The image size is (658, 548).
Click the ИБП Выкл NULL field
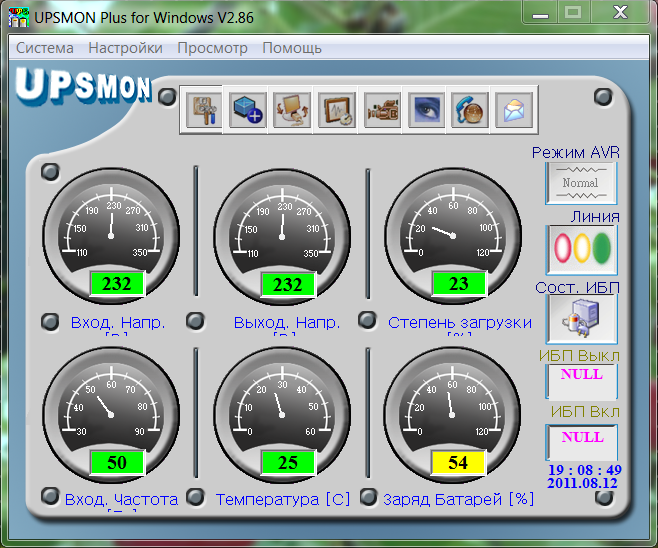tap(582, 381)
